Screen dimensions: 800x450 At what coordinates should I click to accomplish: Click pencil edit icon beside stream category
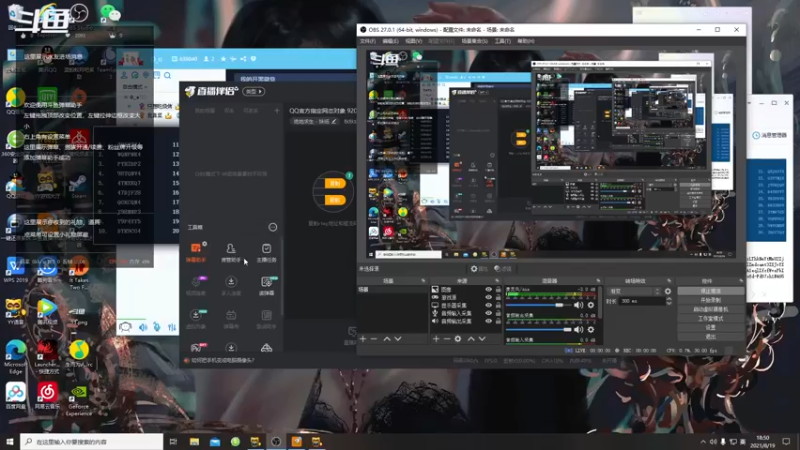pos(334,121)
